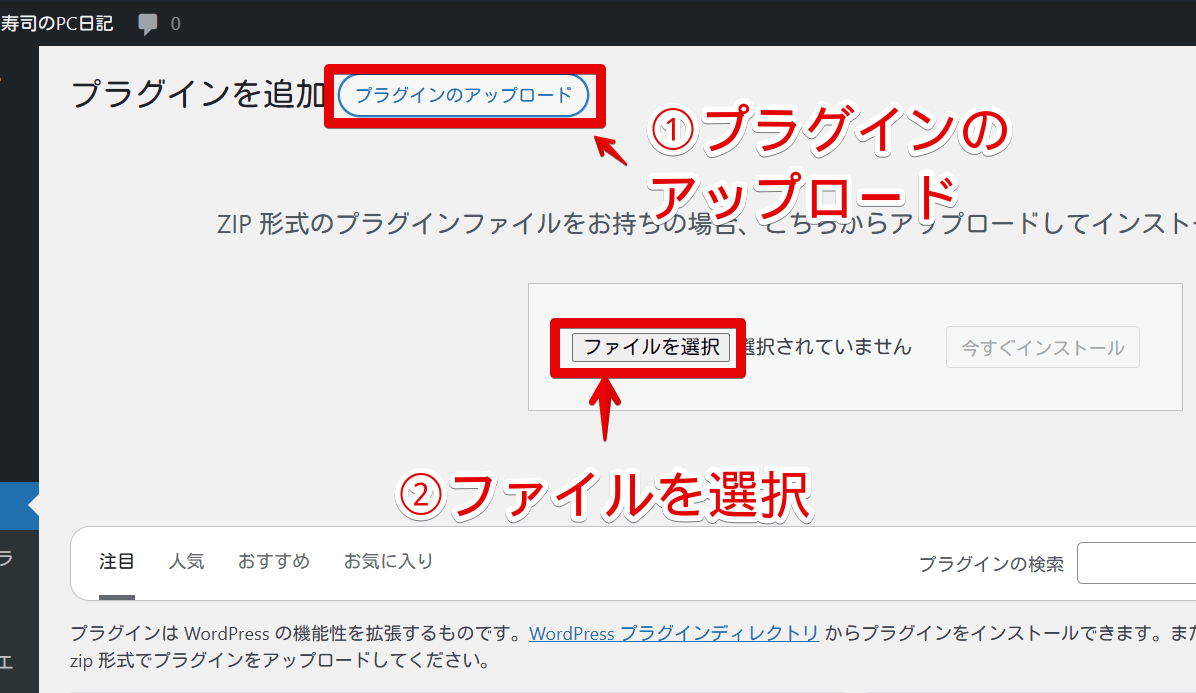Image resolution: width=1196 pixels, height=693 pixels.
Task: Switch to the 注目 tab
Action: 117,562
